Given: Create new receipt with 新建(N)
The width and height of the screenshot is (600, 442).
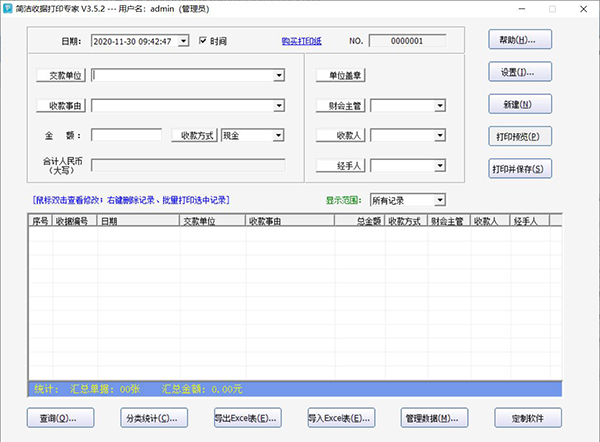Looking at the screenshot, I should click(520, 104).
